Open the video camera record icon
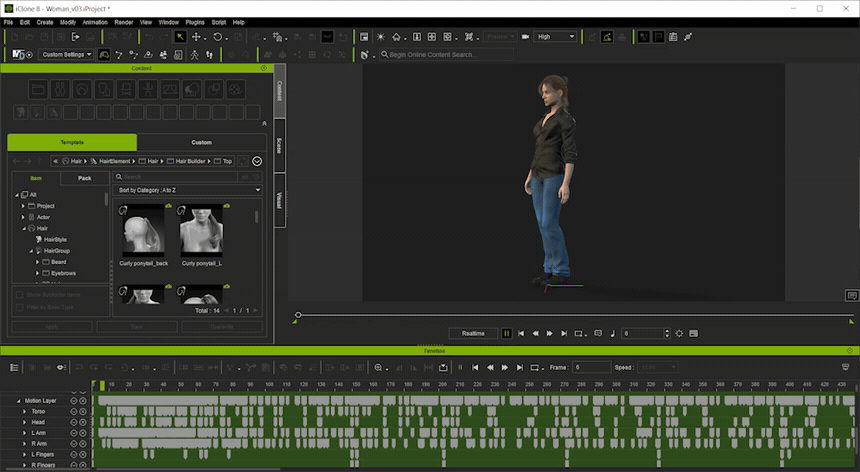Image resolution: width=860 pixels, height=472 pixels. (525, 37)
